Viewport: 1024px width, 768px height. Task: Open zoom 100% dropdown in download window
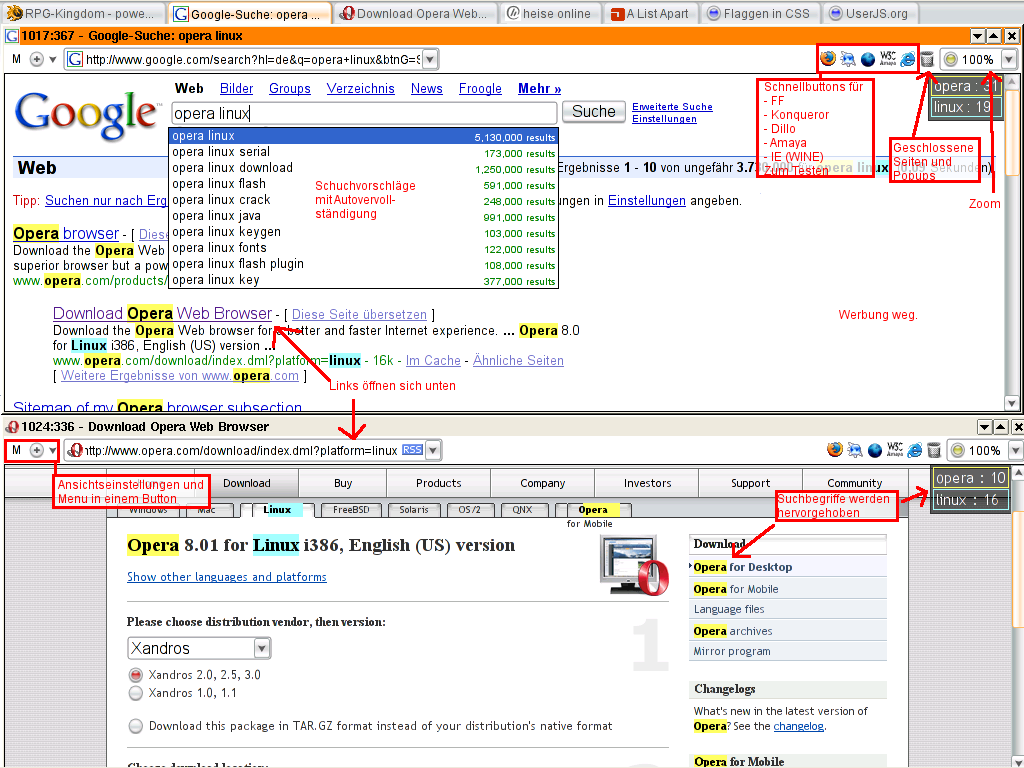[x=1015, y=450]
